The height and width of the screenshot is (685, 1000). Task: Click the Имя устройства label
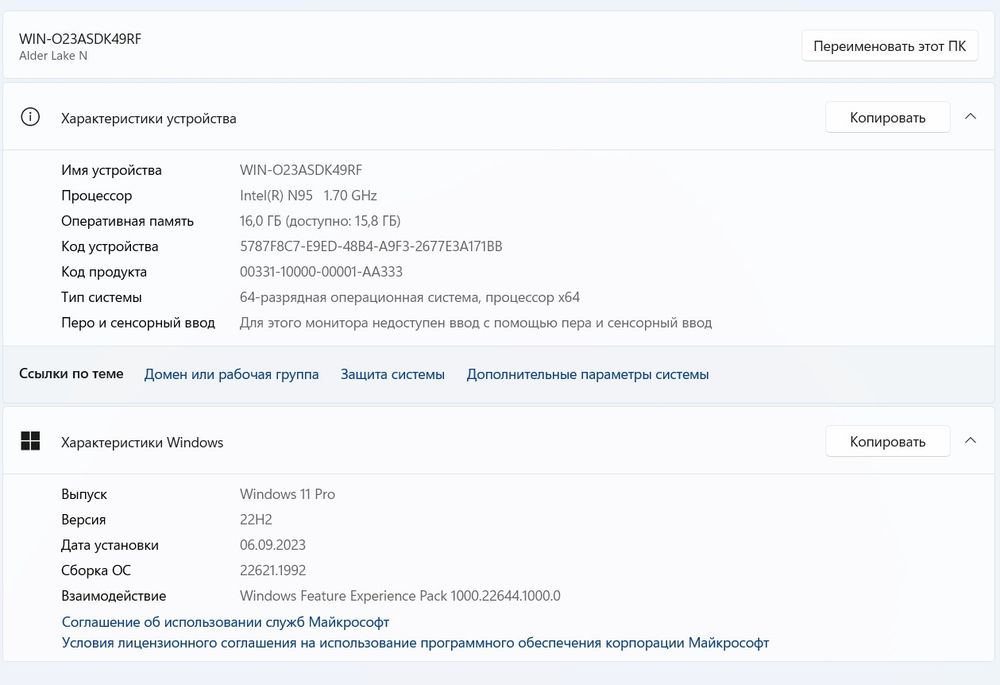click(112, 170)
